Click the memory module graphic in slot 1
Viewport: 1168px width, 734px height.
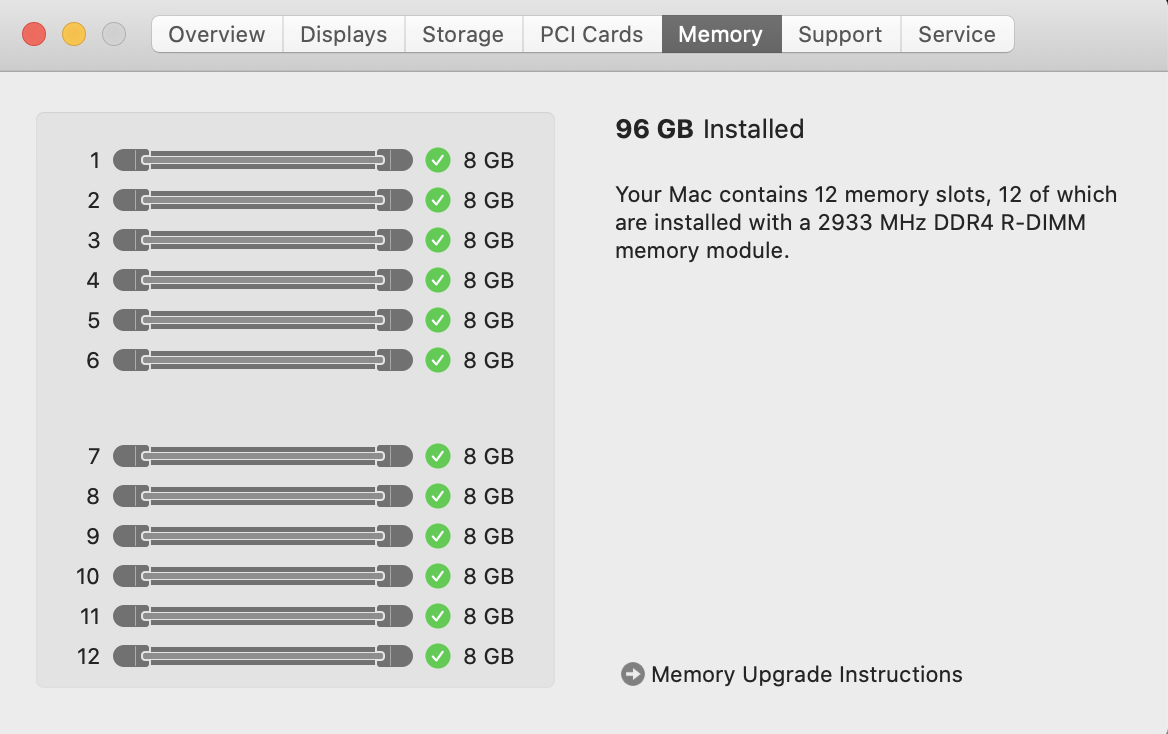coord(263,160)
